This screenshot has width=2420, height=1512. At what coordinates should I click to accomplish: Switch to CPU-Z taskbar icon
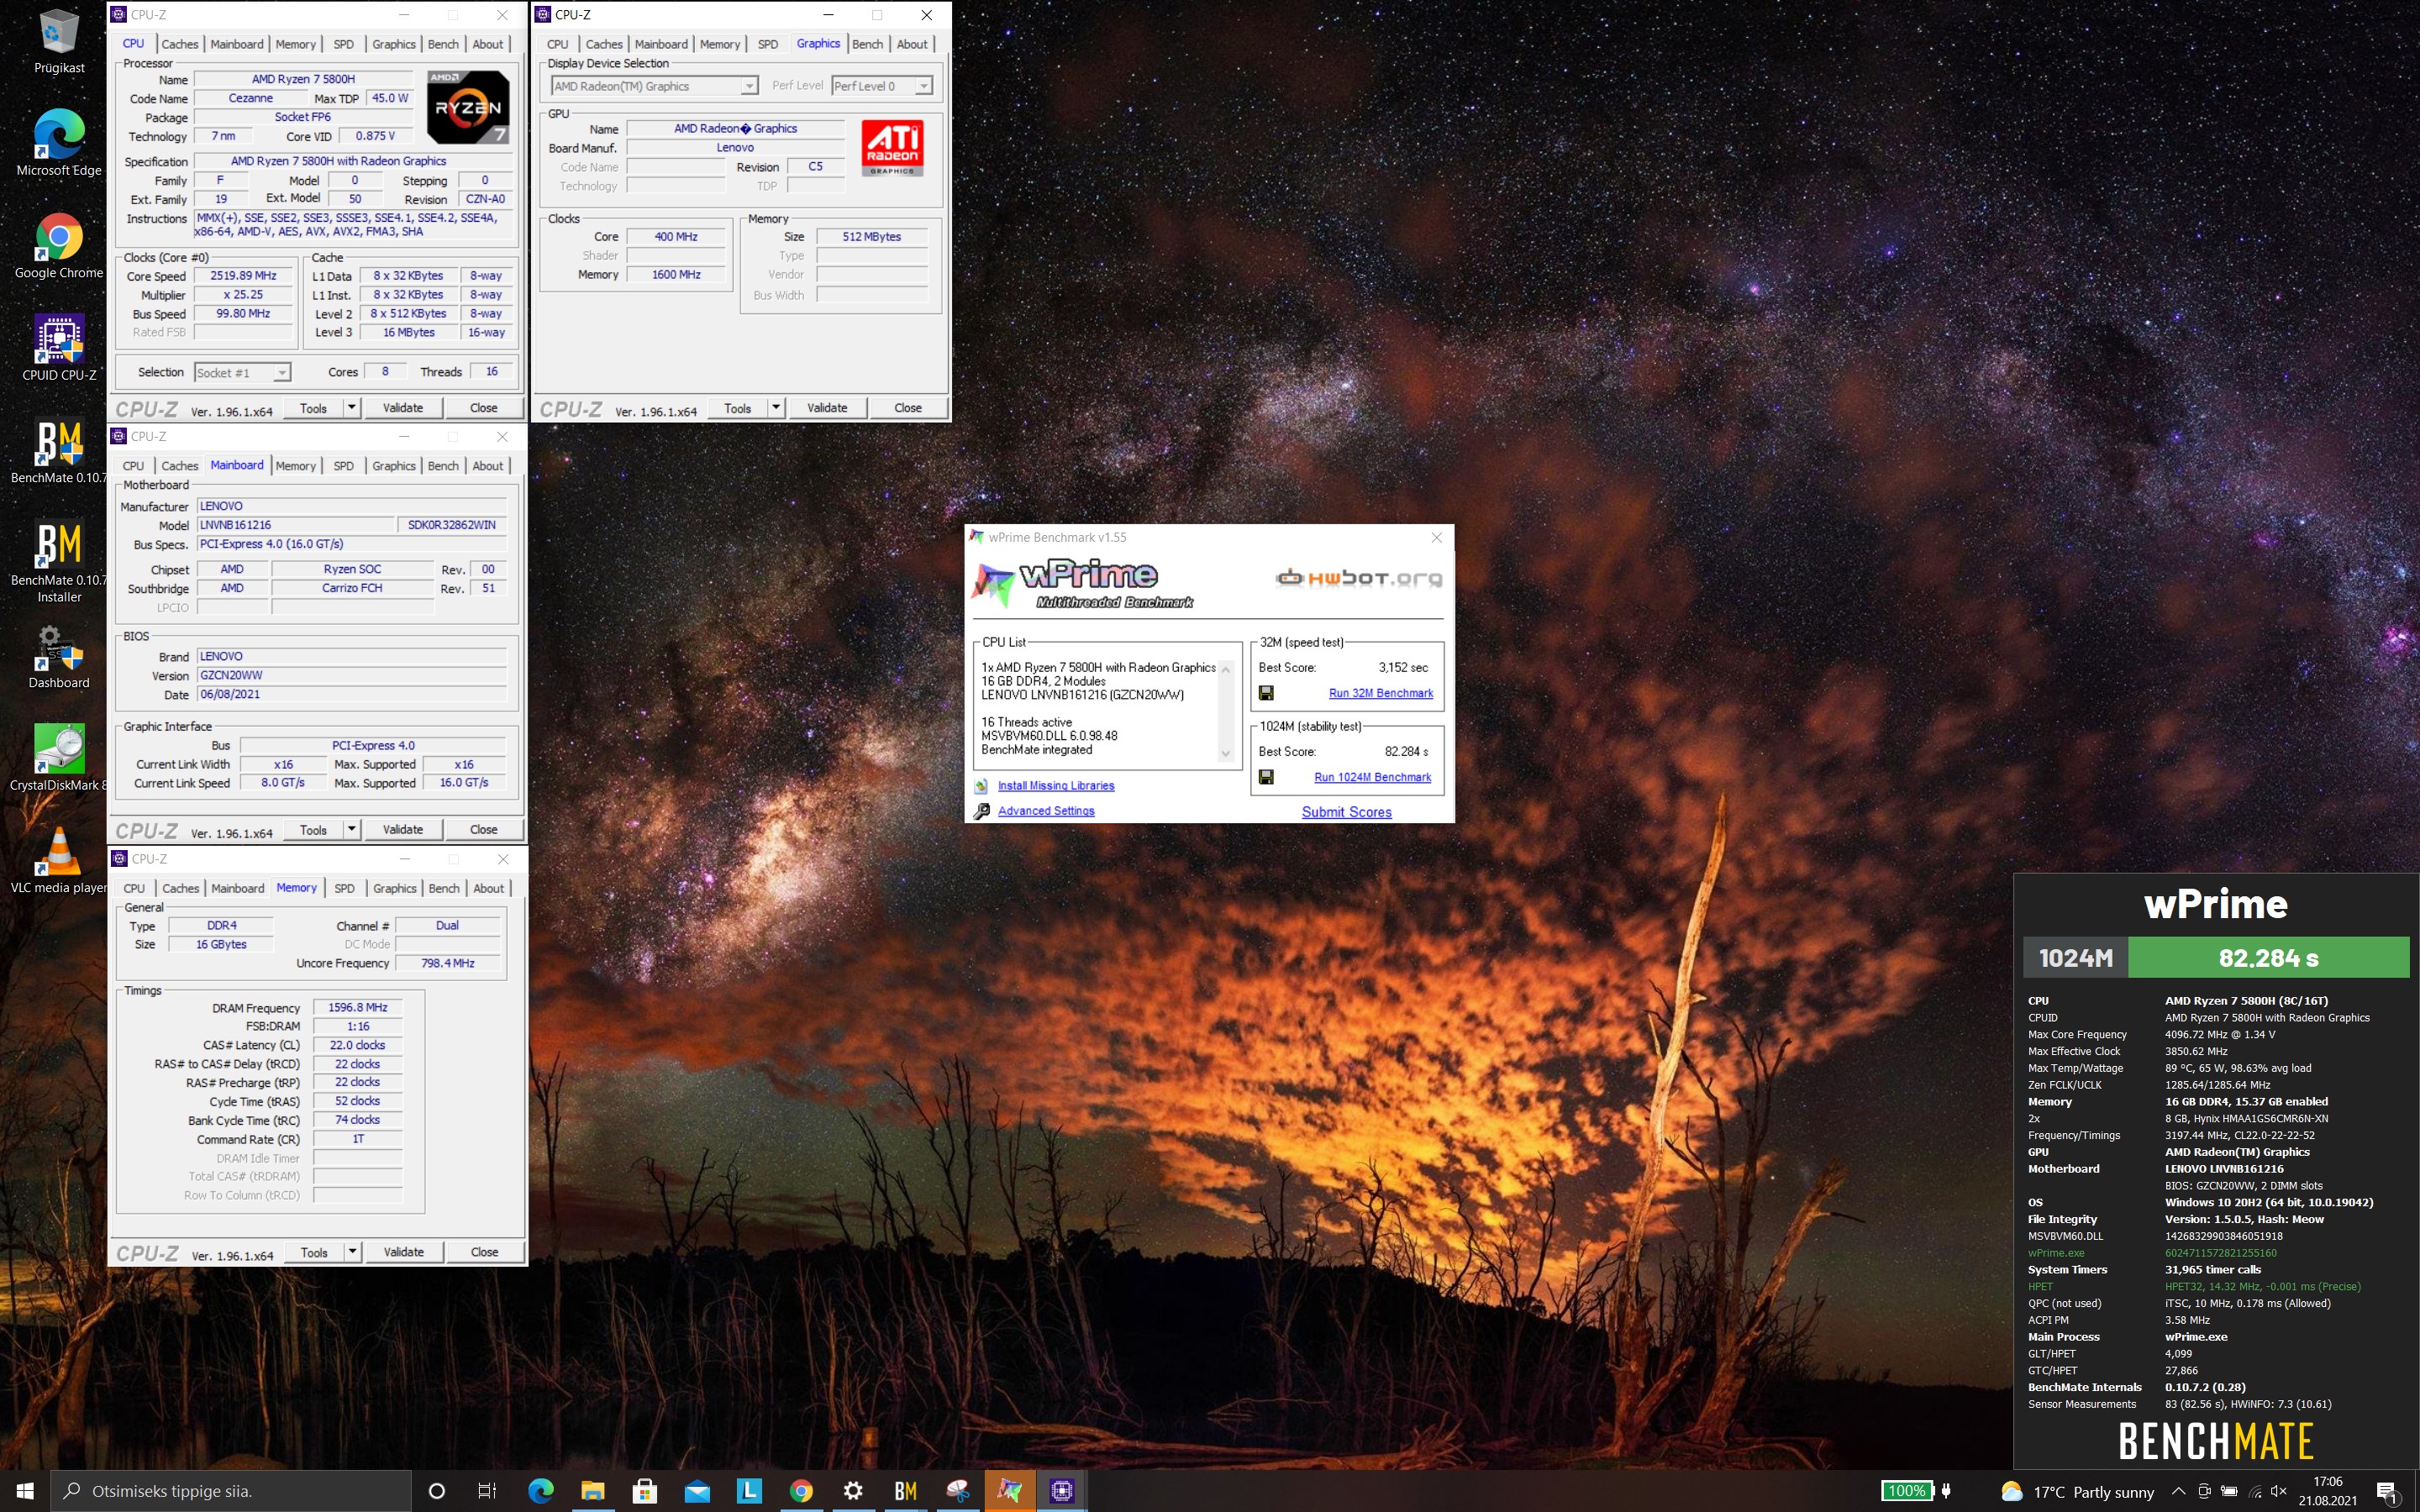(1061, 1491)
